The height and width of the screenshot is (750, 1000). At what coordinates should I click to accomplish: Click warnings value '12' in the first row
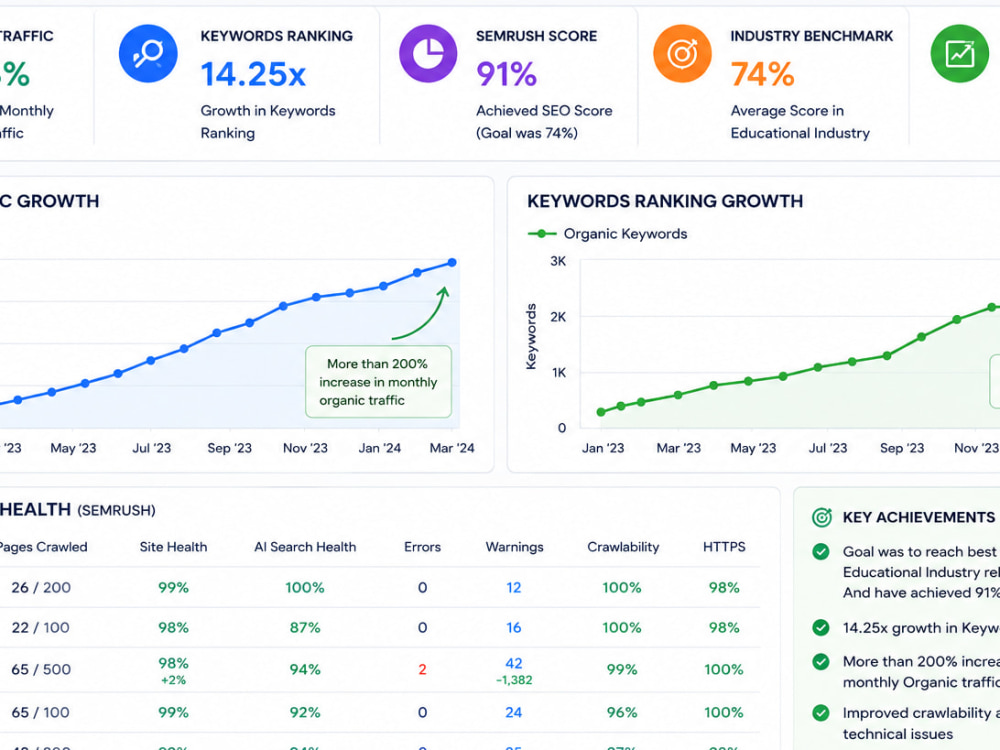click(x=514, y=587)
